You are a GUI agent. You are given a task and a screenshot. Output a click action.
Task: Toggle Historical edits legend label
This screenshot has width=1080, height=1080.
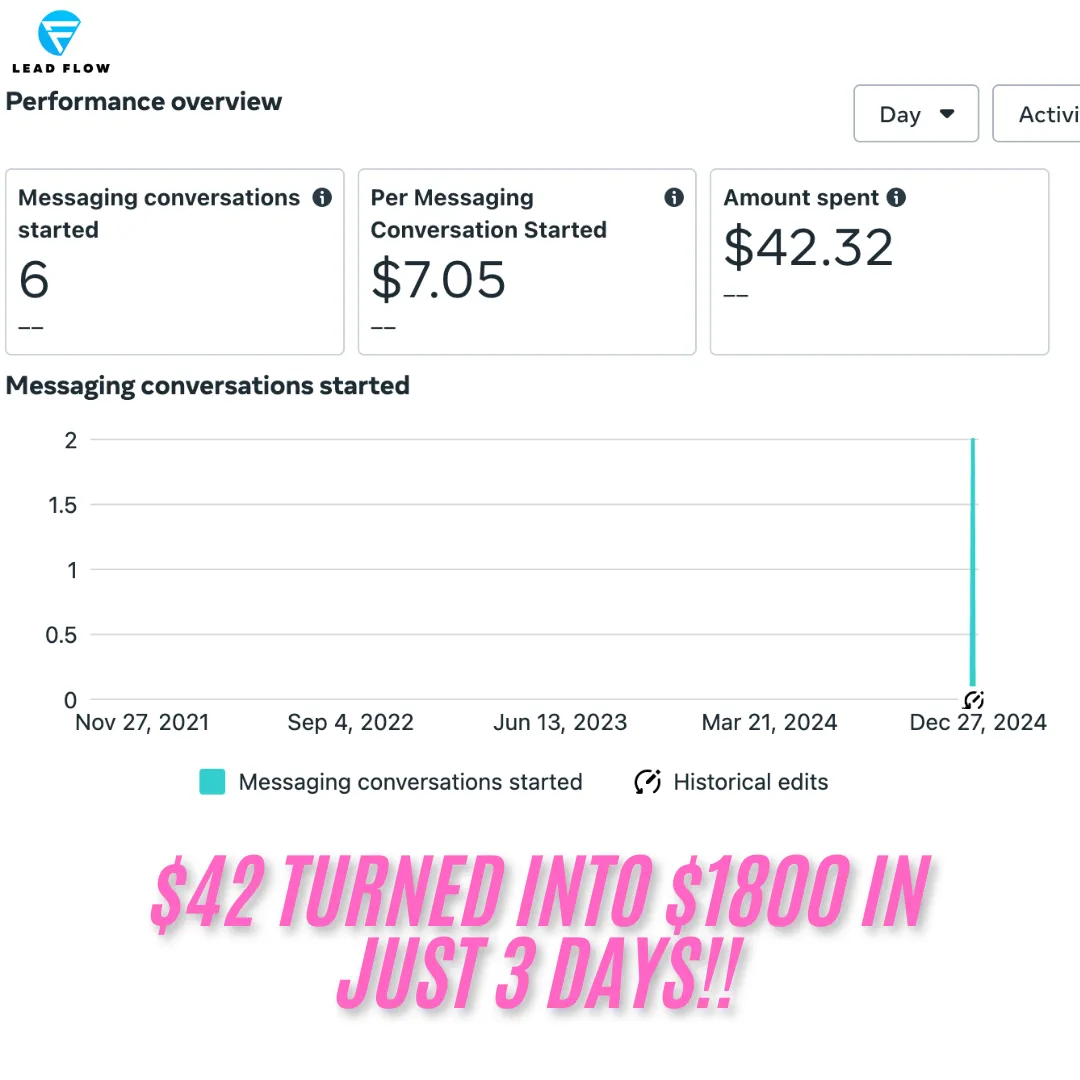pyautogui.click(x=751, y=782)
